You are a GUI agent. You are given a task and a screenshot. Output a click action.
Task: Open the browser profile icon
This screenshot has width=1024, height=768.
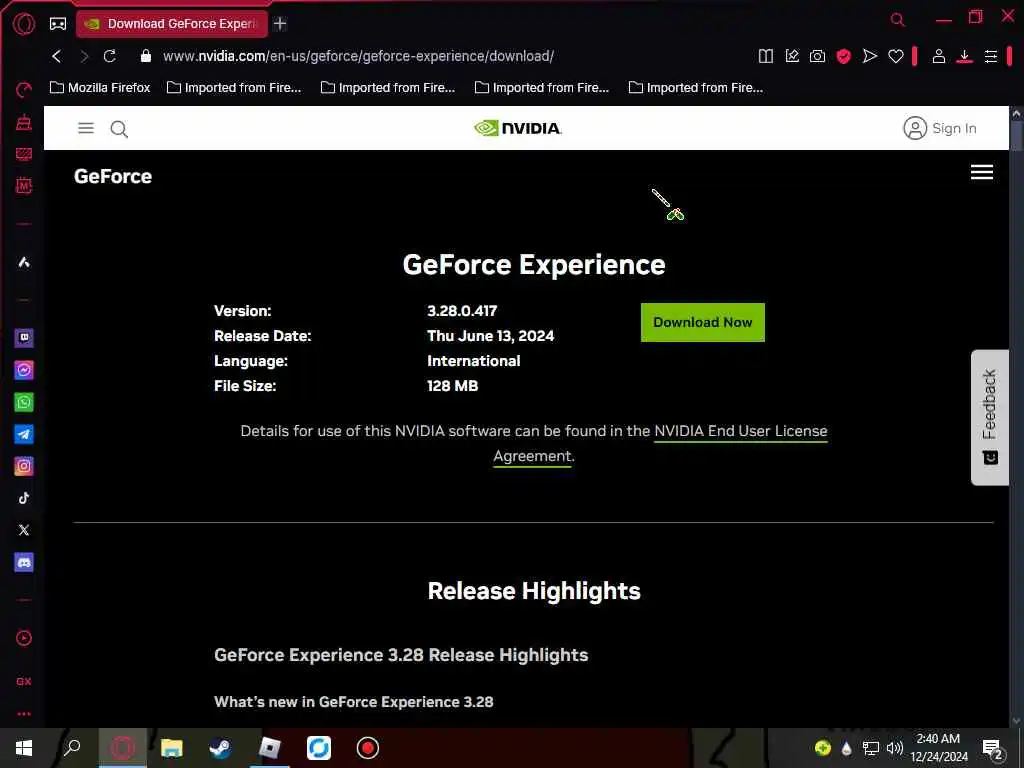(938, 56)
